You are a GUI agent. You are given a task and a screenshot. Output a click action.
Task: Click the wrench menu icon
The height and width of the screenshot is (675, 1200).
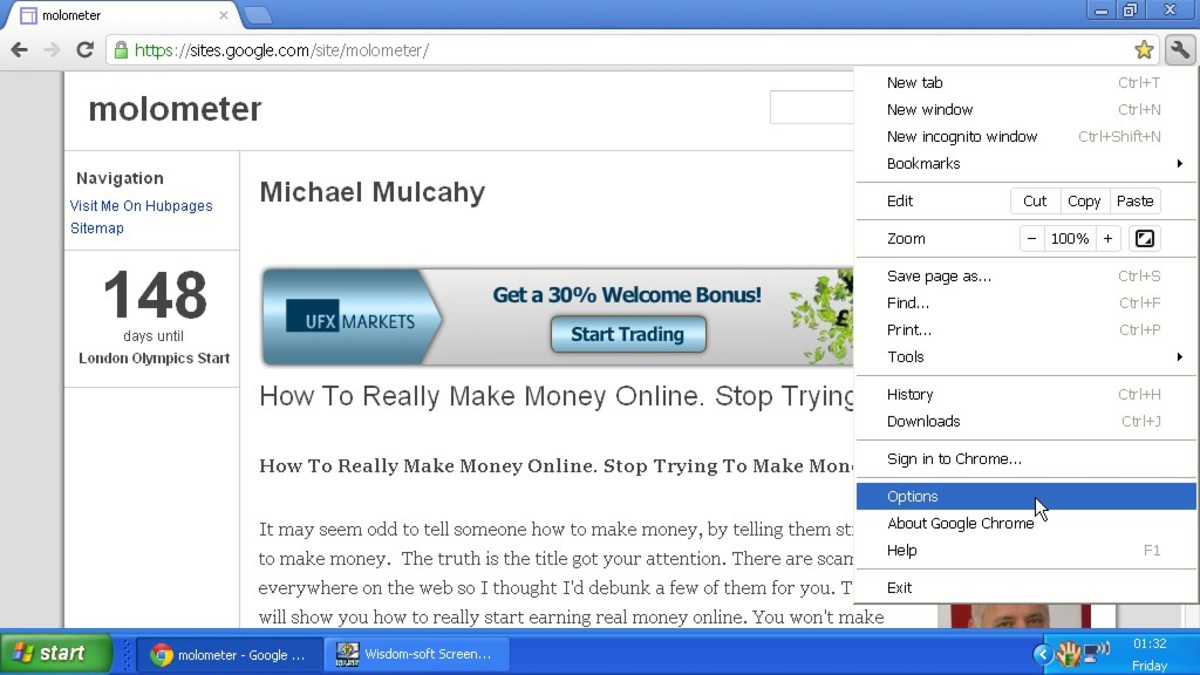click(1181, 49)
